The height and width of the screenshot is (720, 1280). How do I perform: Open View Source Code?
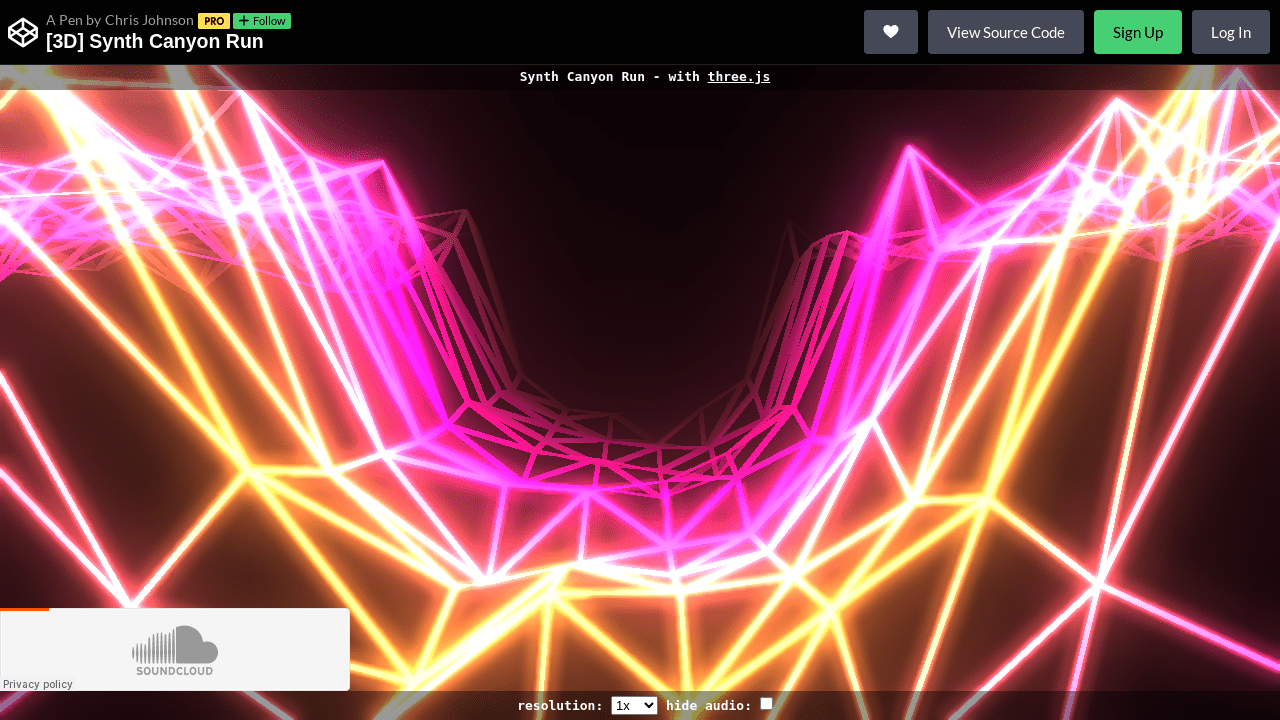[1006, 32]
